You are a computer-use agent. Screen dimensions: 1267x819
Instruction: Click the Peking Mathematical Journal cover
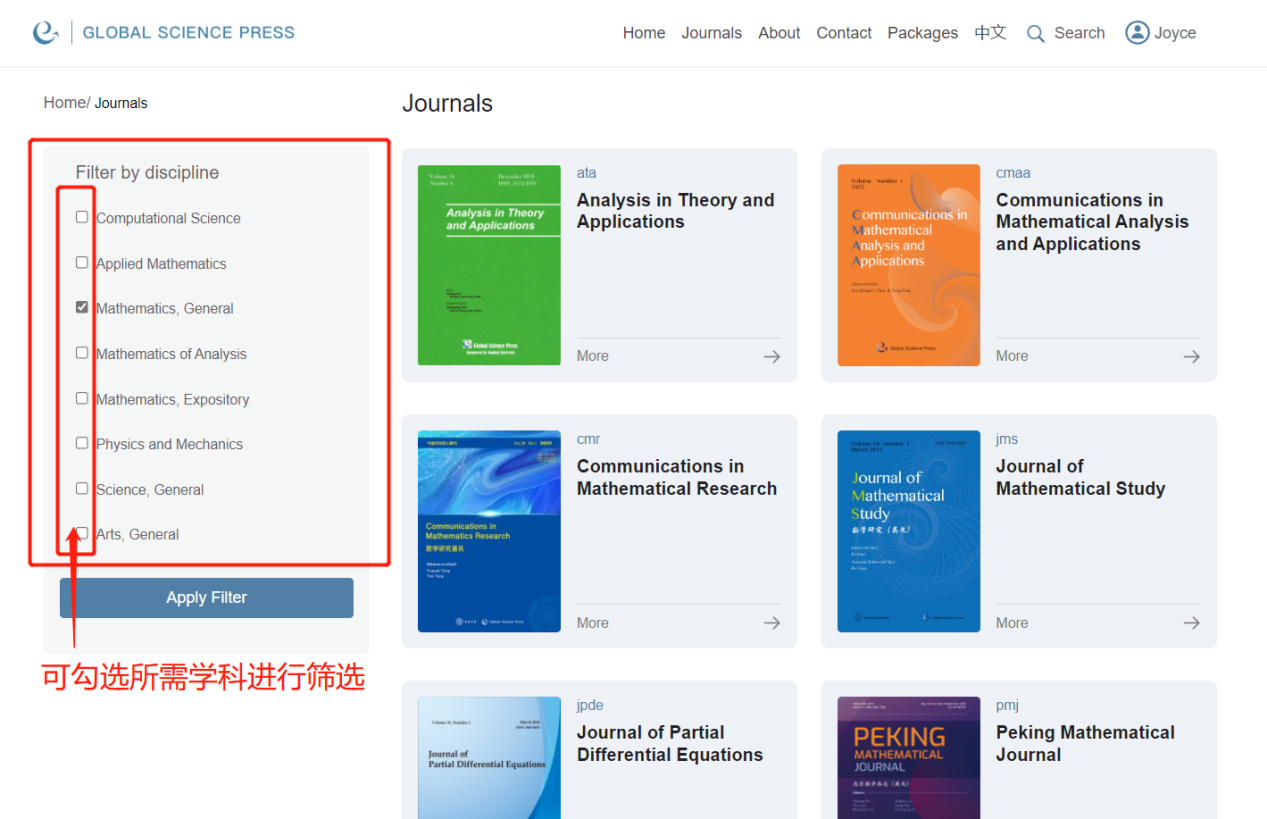pyautogui.click(x=909, y=758)
